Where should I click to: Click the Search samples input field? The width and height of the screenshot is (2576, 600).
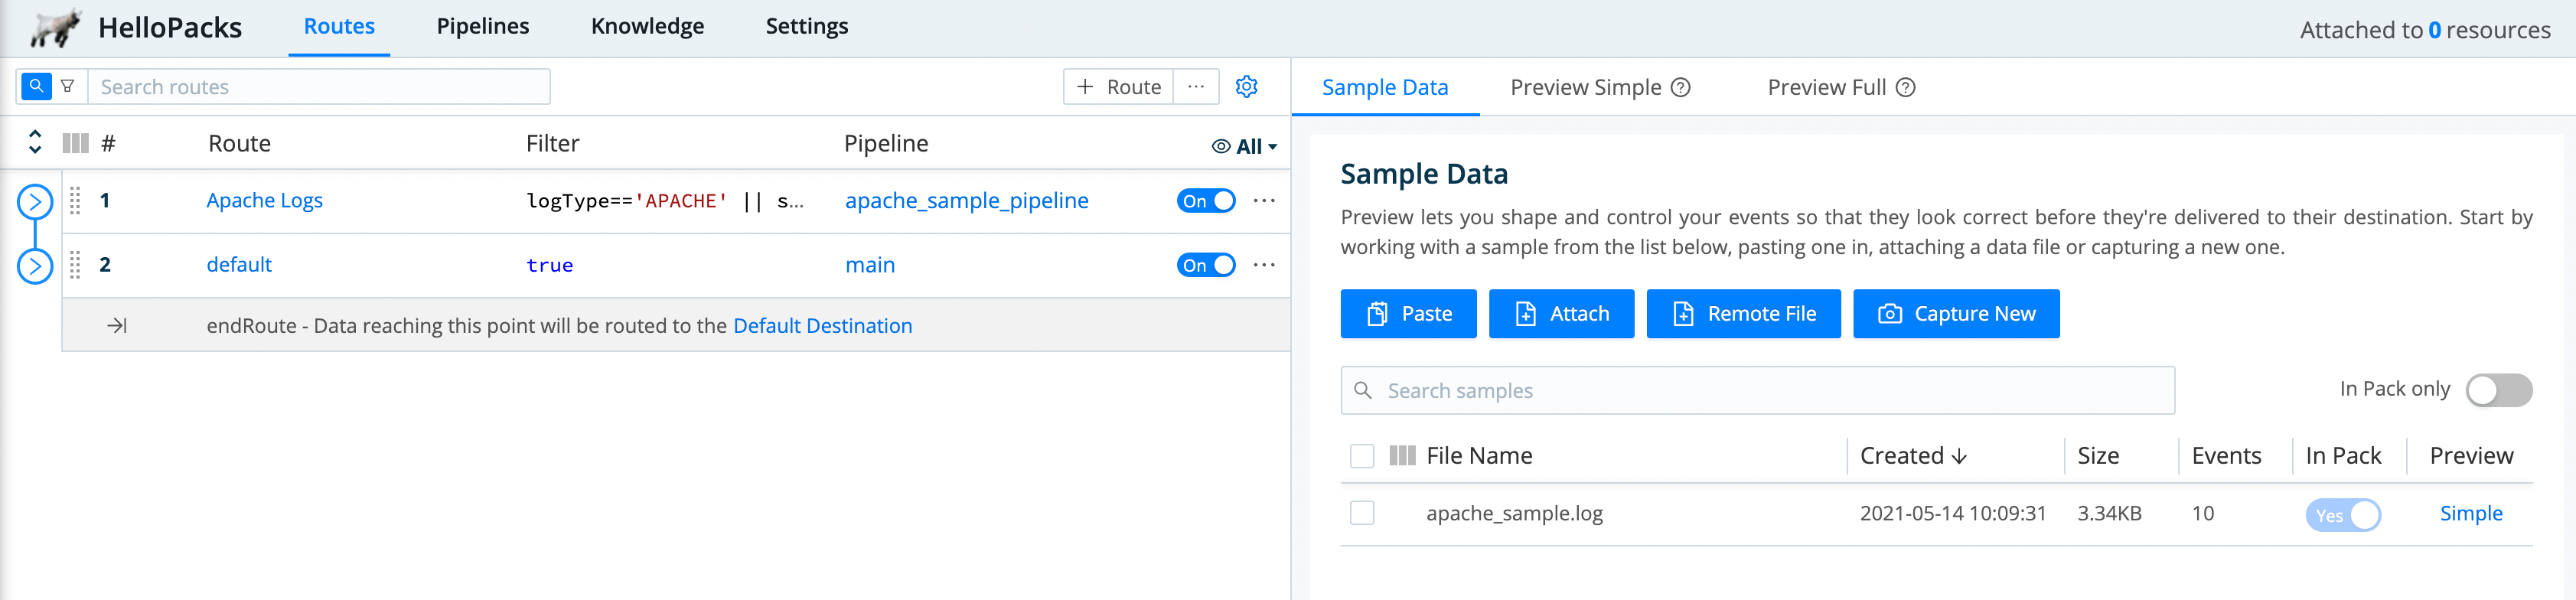click(1757, 391)
